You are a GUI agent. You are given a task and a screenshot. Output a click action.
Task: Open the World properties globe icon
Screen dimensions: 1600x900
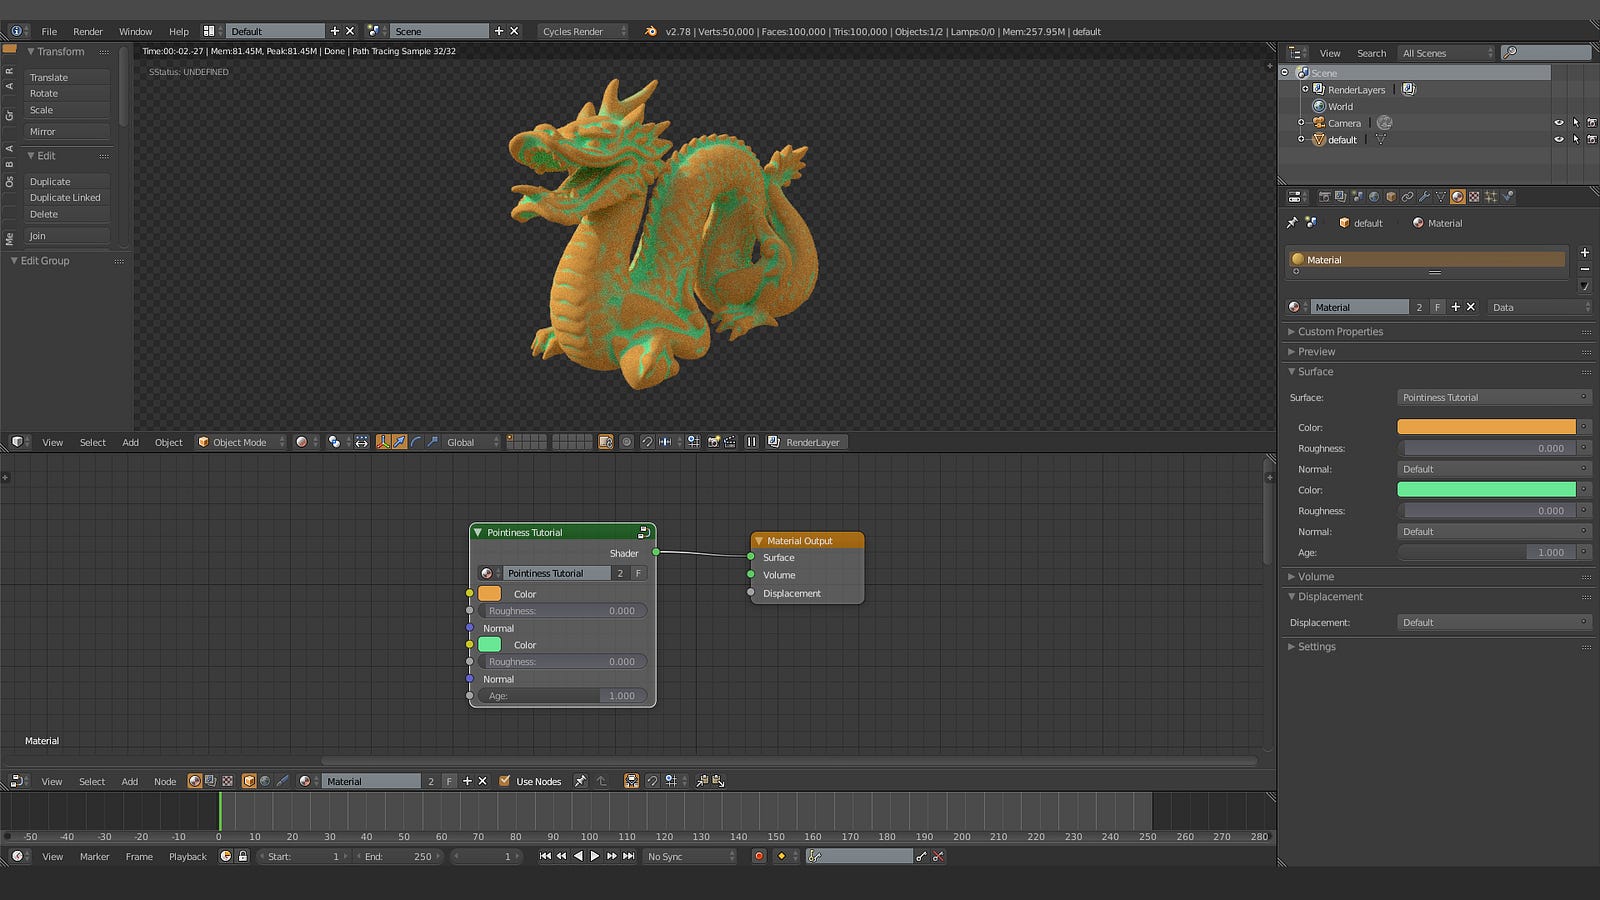tap(1374, 197)
